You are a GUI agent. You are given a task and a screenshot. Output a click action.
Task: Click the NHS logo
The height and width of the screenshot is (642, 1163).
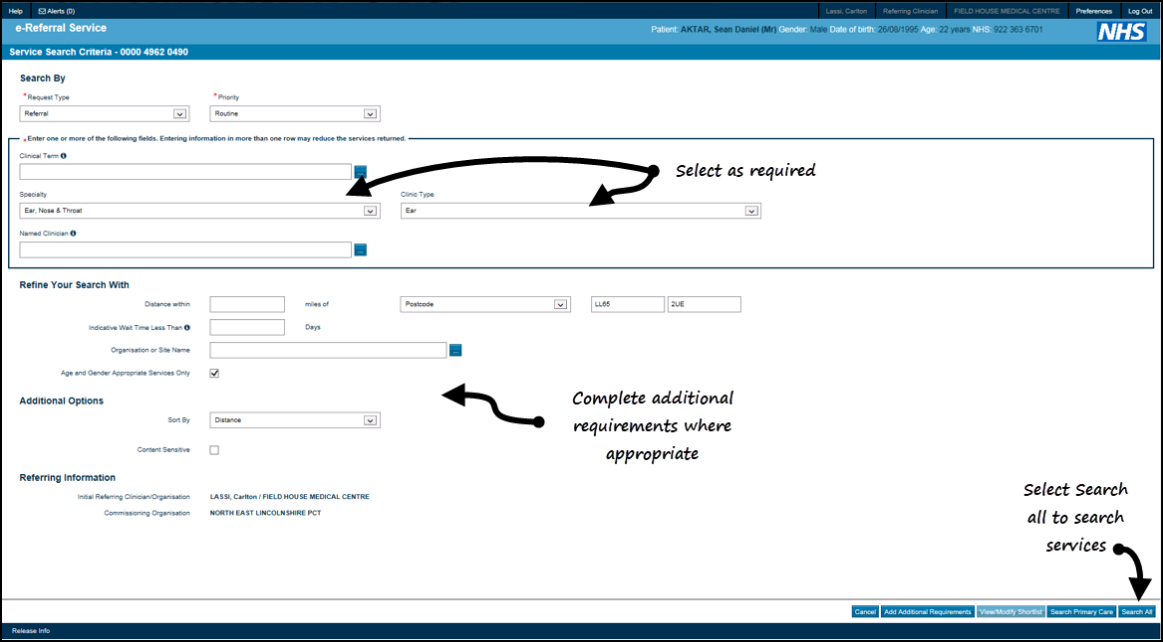[x=1122, y=32]
